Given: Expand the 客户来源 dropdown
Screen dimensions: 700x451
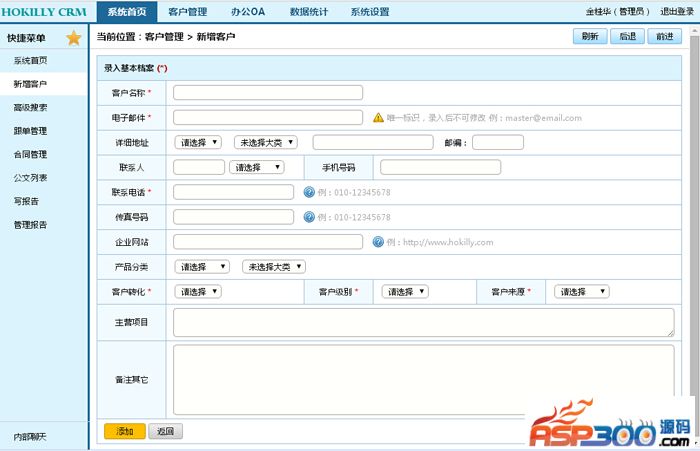Looking at the screenshot, I should coord(581,292).
